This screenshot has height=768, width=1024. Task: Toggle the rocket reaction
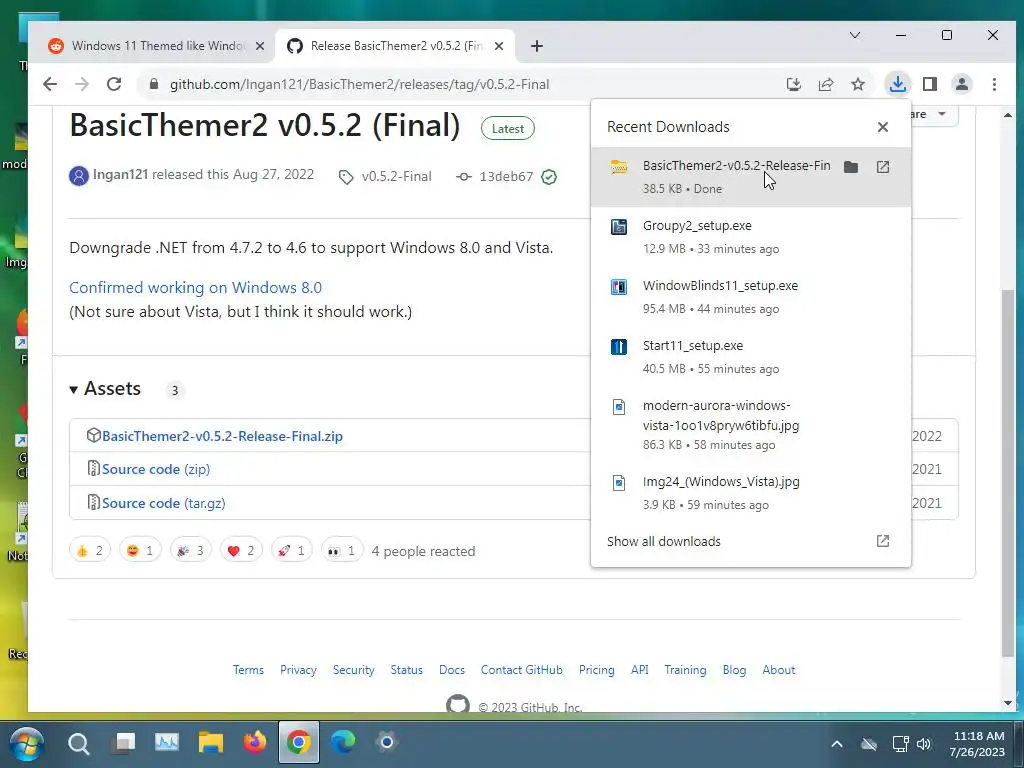pos(291,551)
